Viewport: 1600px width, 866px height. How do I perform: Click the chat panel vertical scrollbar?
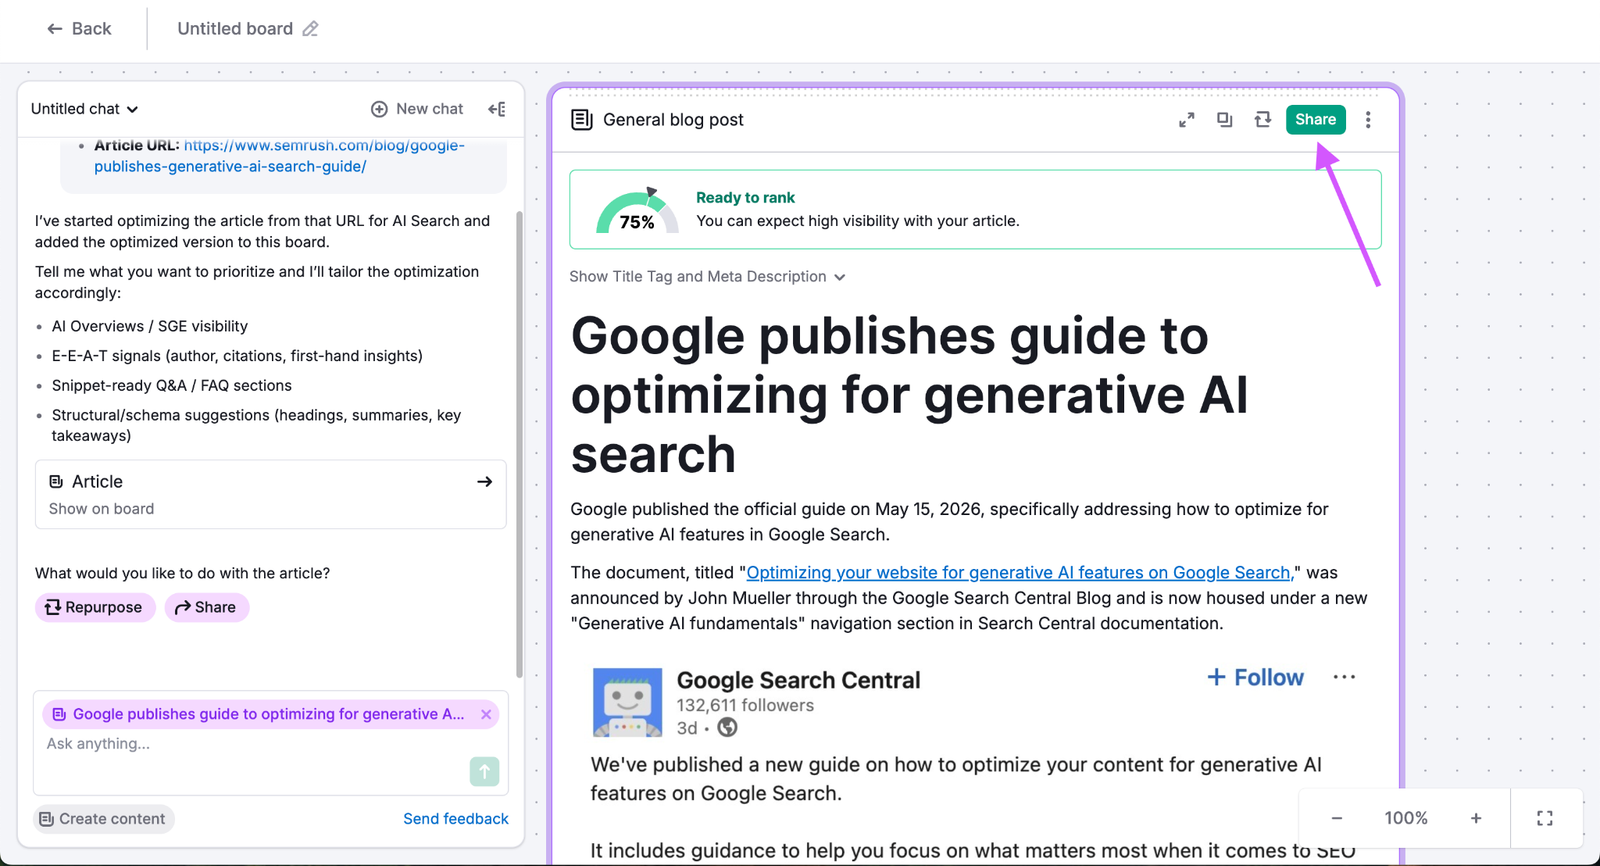point(519,443)
